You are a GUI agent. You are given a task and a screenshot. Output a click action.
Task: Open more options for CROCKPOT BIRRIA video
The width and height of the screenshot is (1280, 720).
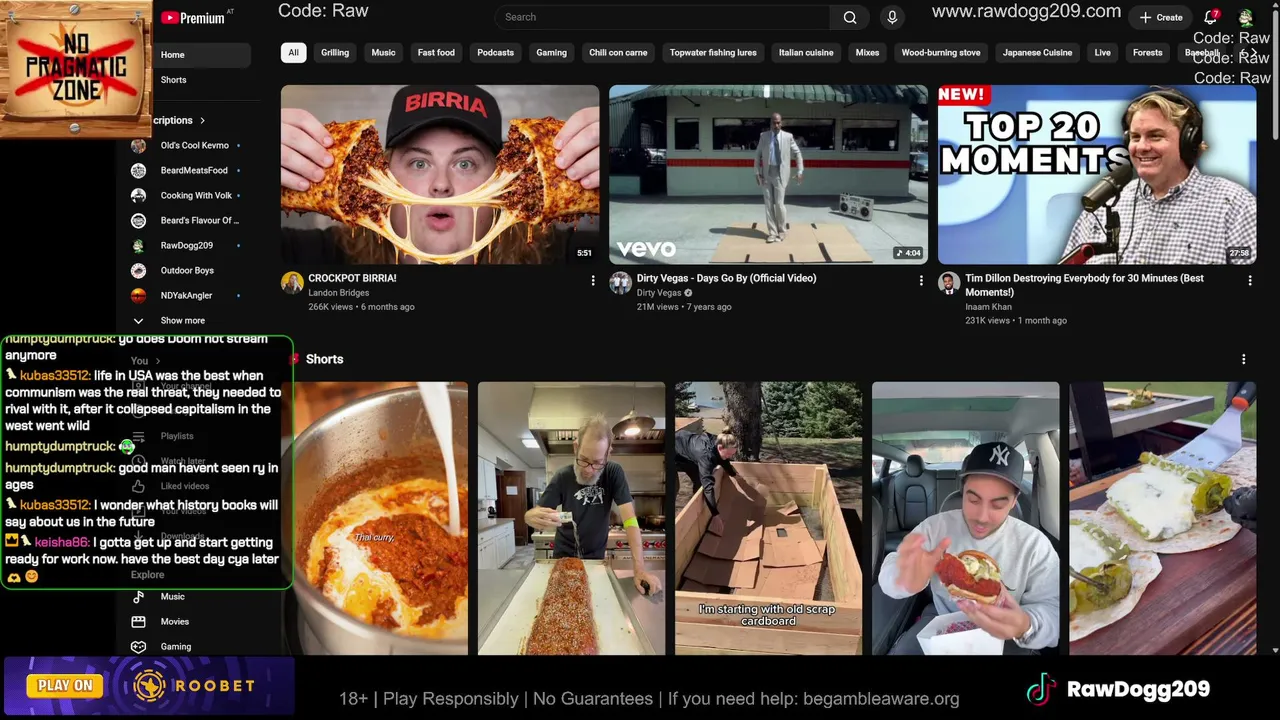click(x=592, y=281)
